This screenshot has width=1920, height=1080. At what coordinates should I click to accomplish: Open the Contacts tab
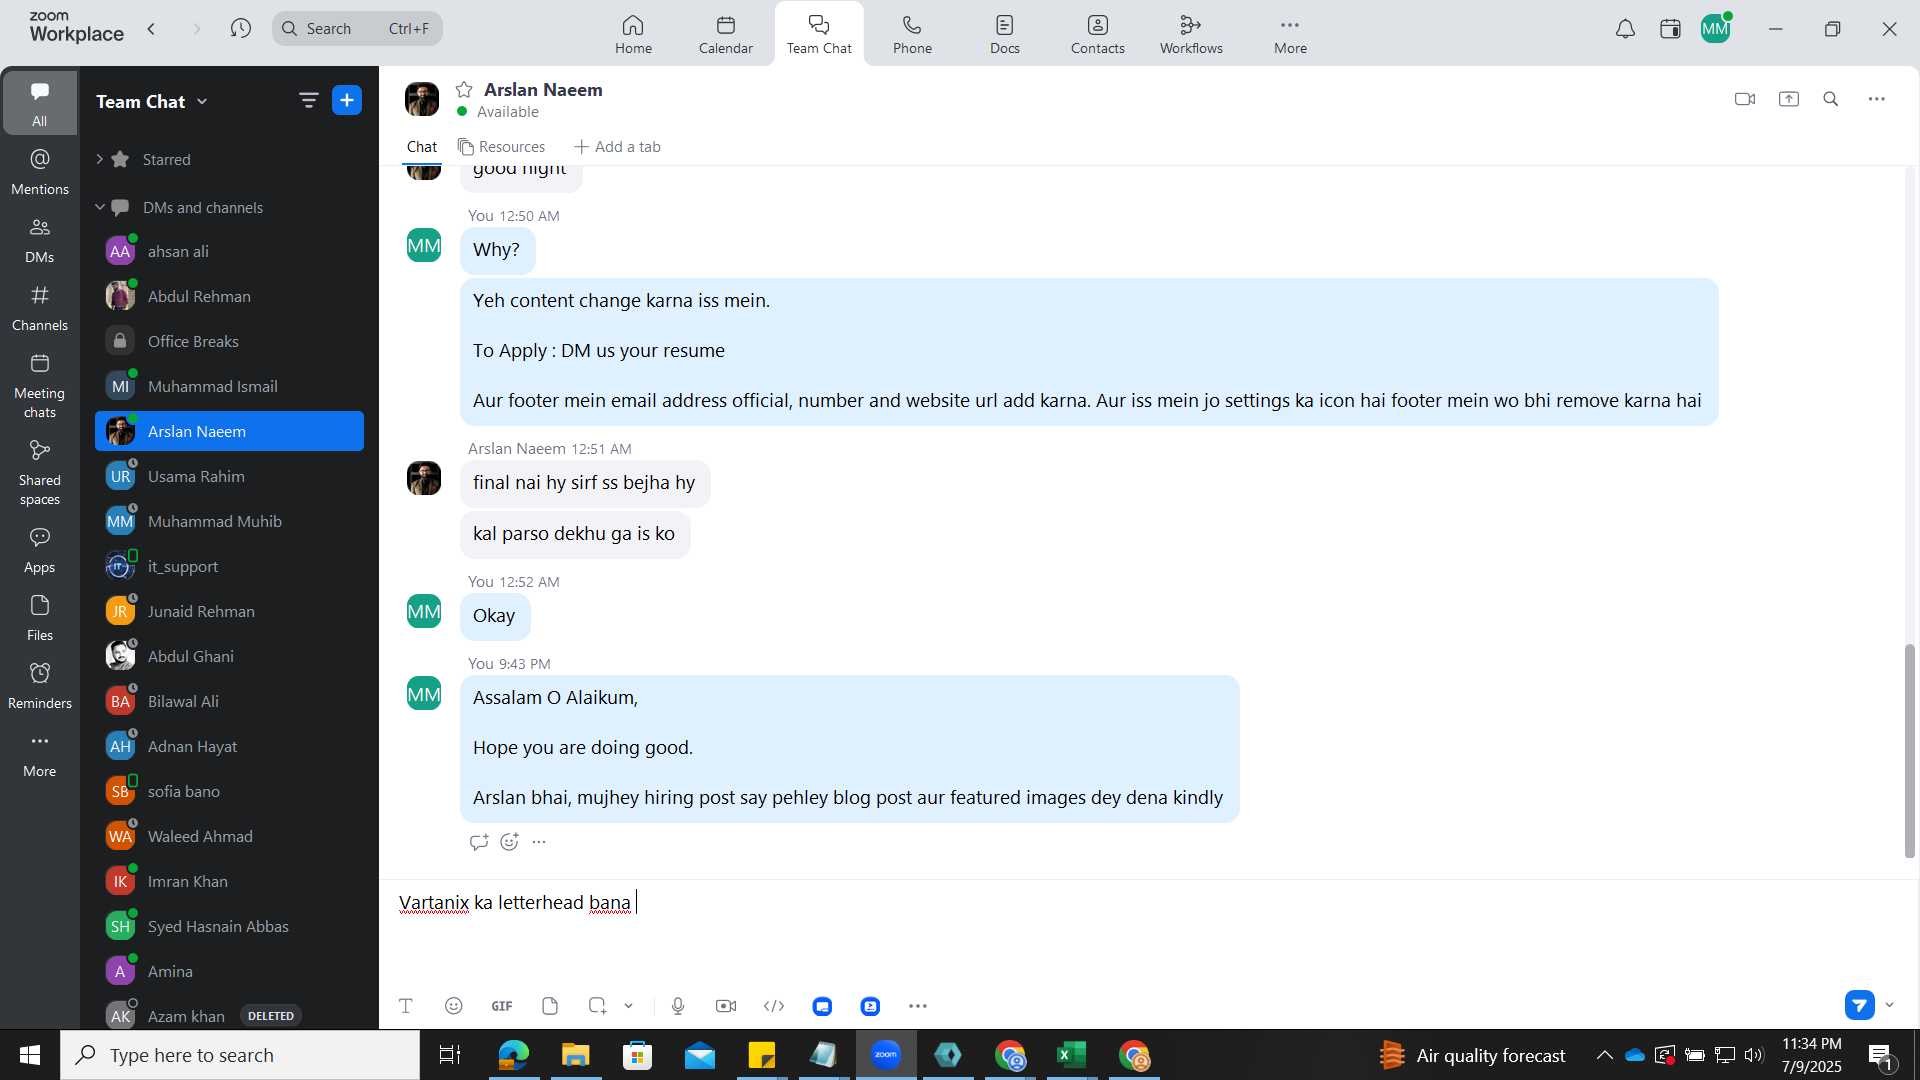(1098, 34)
